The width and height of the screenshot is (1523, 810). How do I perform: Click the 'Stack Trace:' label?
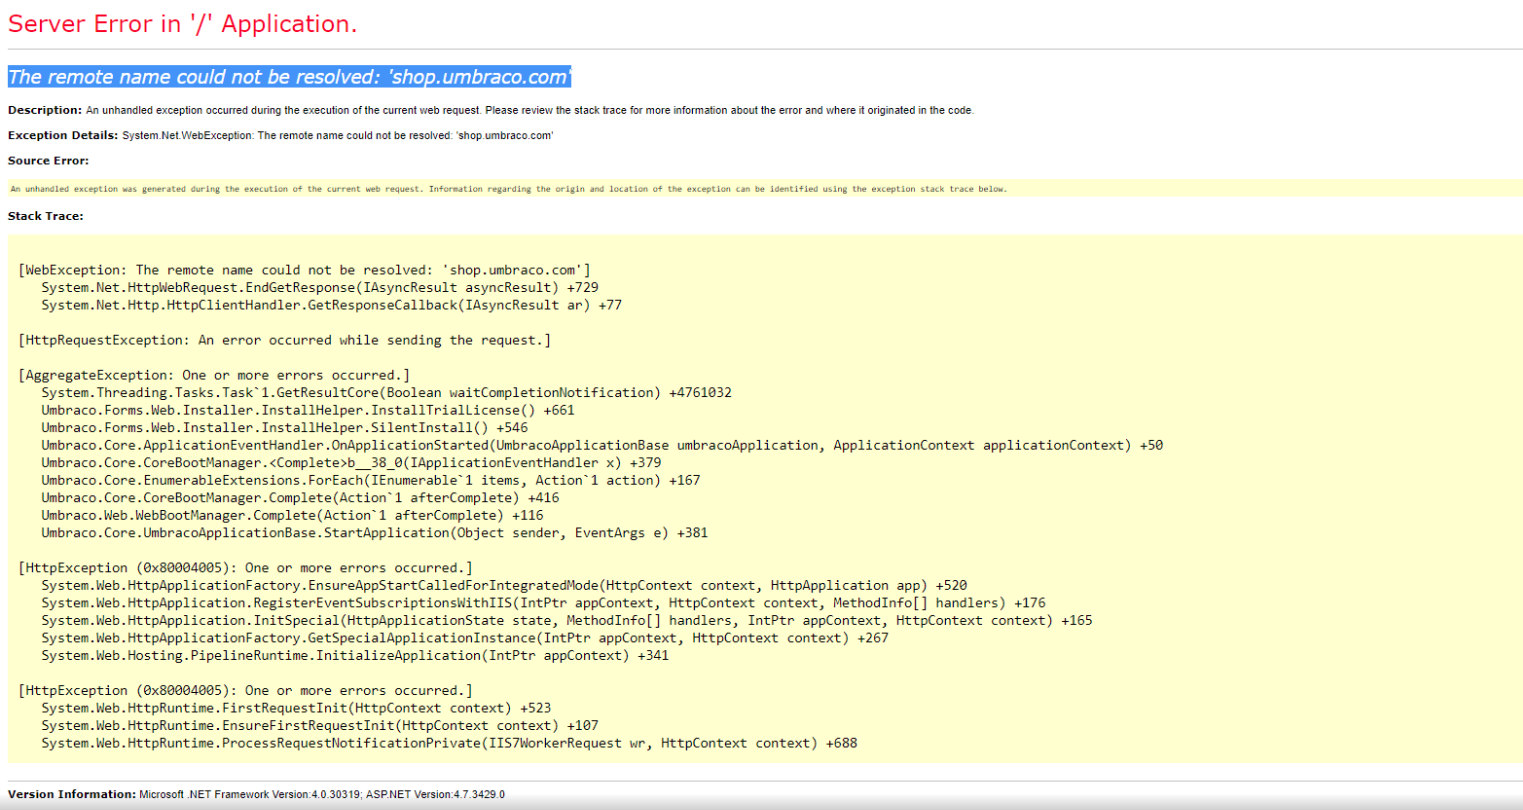pyautogui.click(x=46, y=216)
